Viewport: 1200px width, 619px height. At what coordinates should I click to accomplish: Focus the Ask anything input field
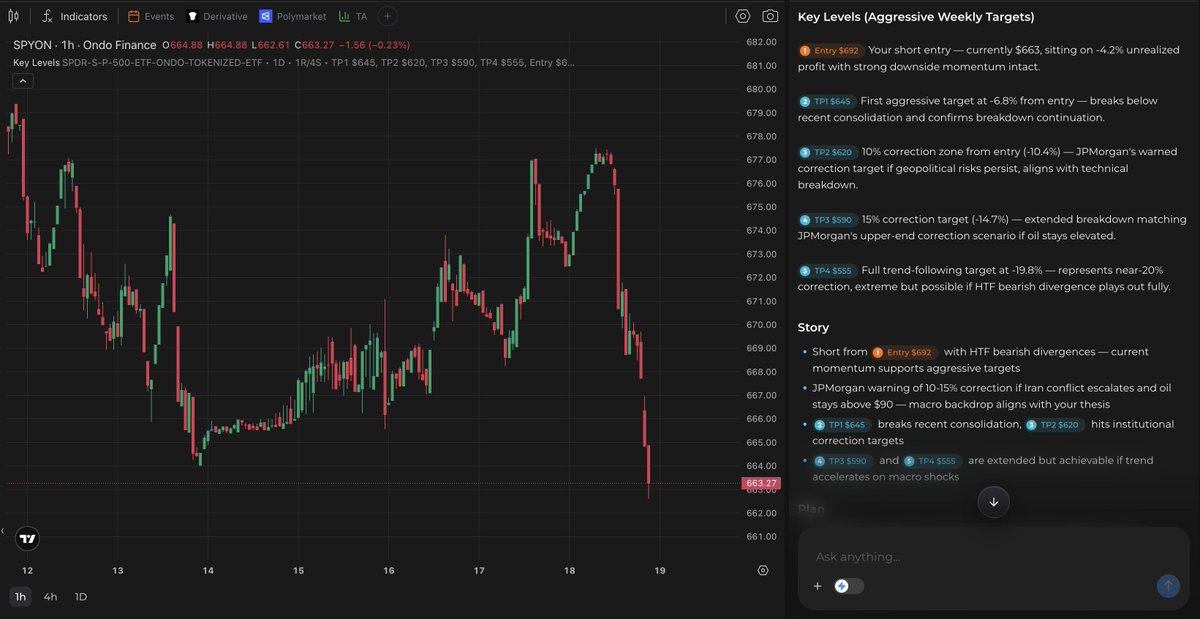[x=993, y=557]
